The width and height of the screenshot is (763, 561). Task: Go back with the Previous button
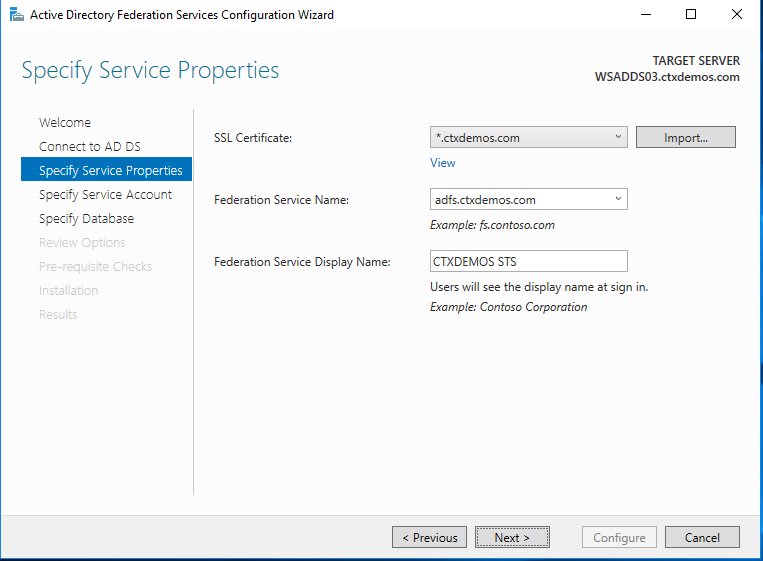[429, 537]
